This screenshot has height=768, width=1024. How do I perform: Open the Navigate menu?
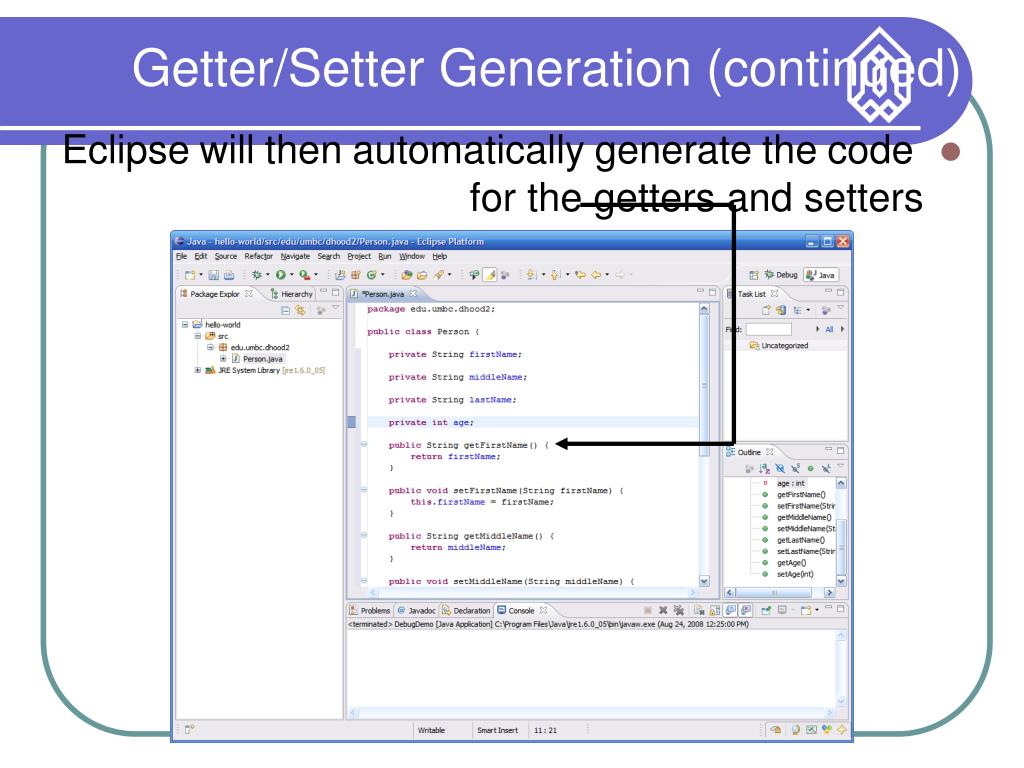(295, 257)
